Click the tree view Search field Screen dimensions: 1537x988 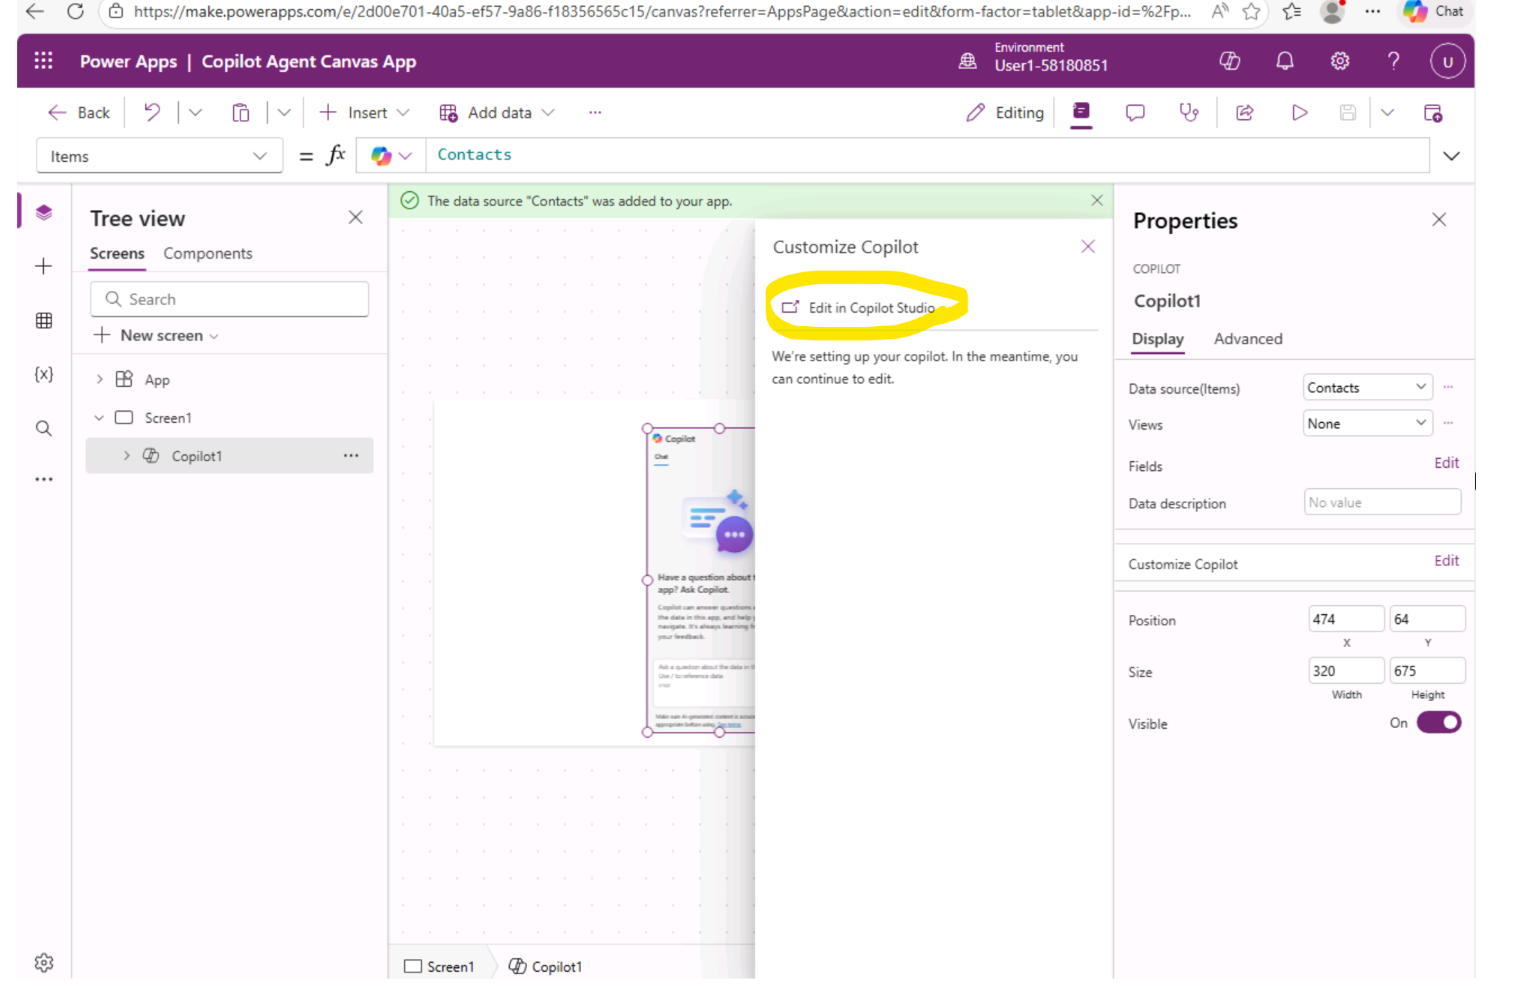[x=230, y=300]
